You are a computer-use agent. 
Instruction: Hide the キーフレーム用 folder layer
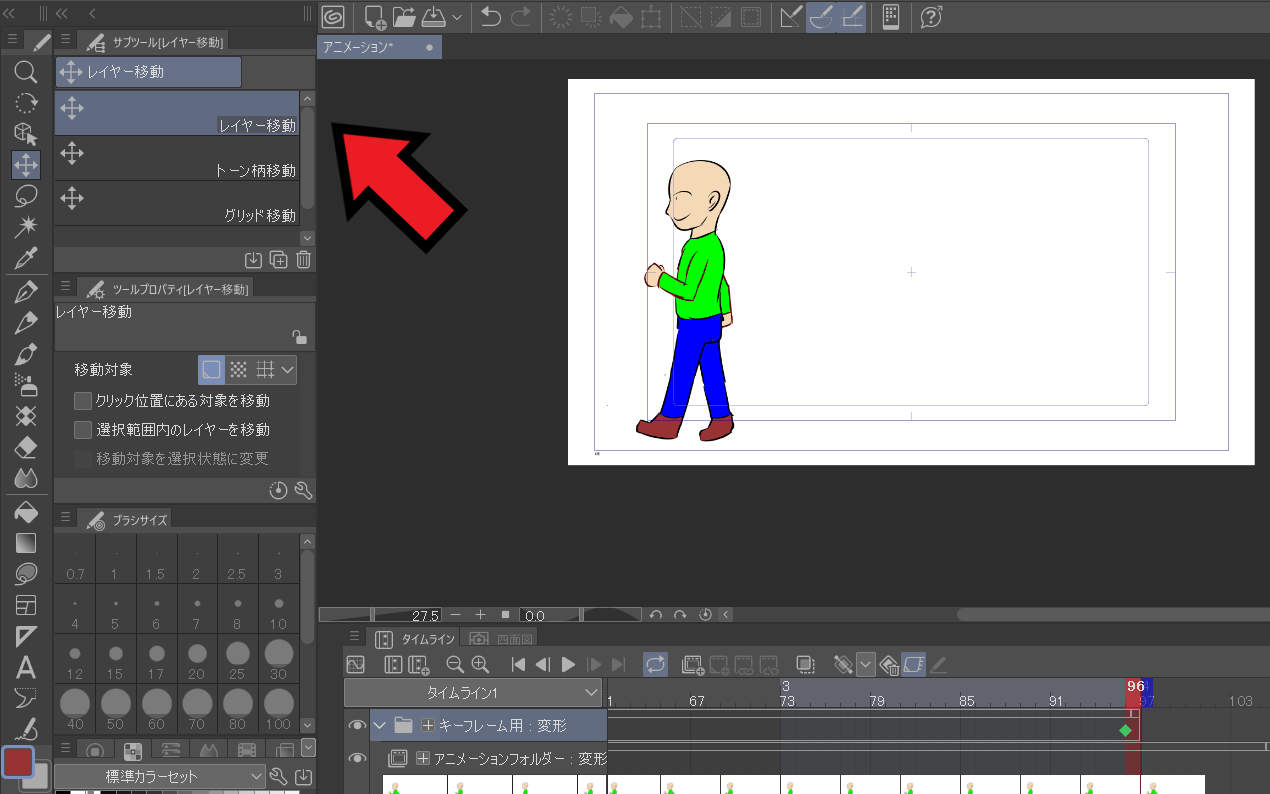357,725
